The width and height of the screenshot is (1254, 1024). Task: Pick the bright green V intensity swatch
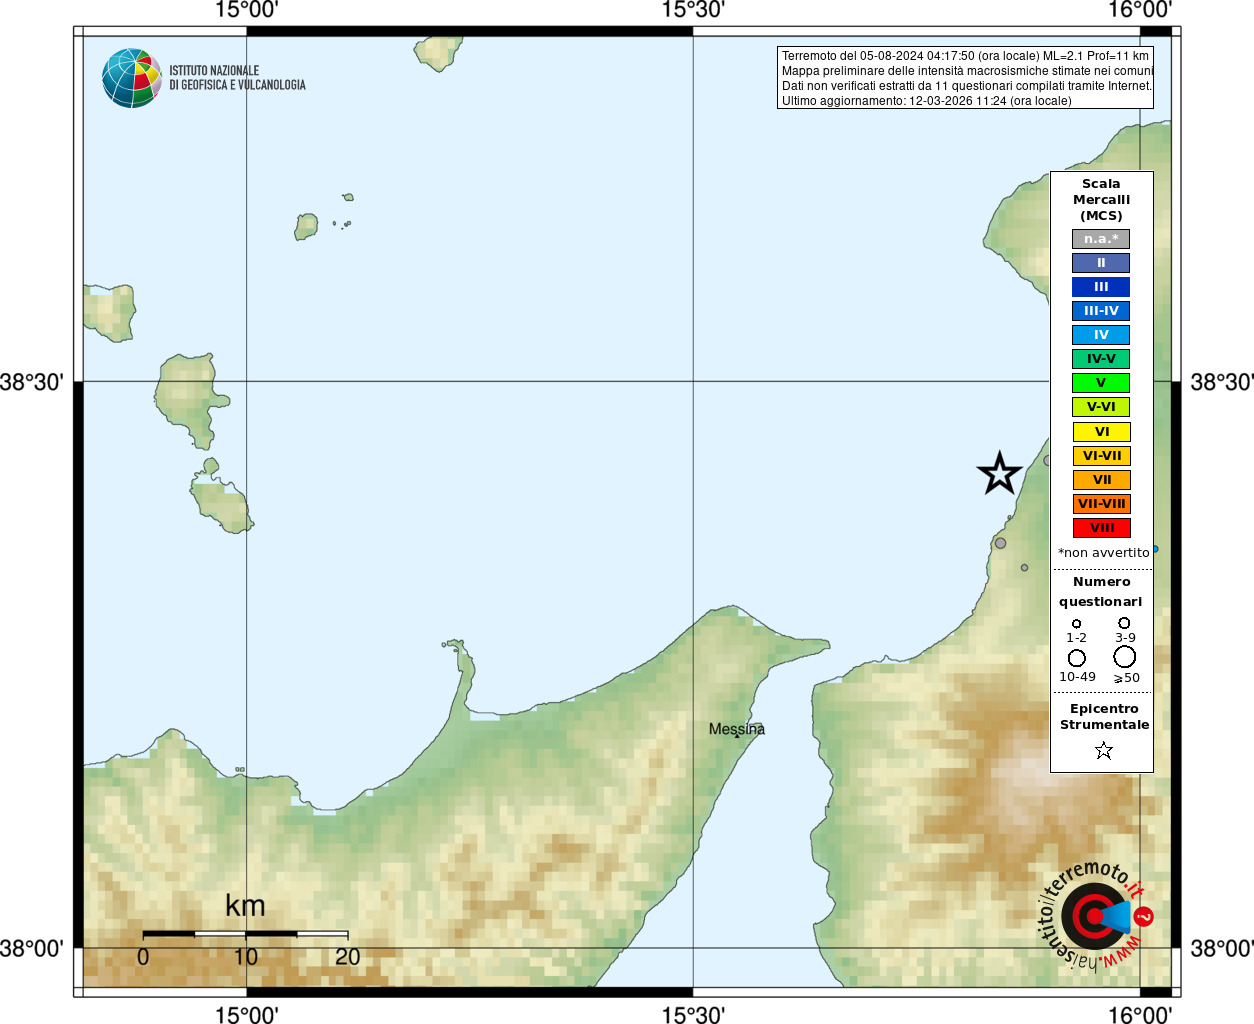[1101, 383]
